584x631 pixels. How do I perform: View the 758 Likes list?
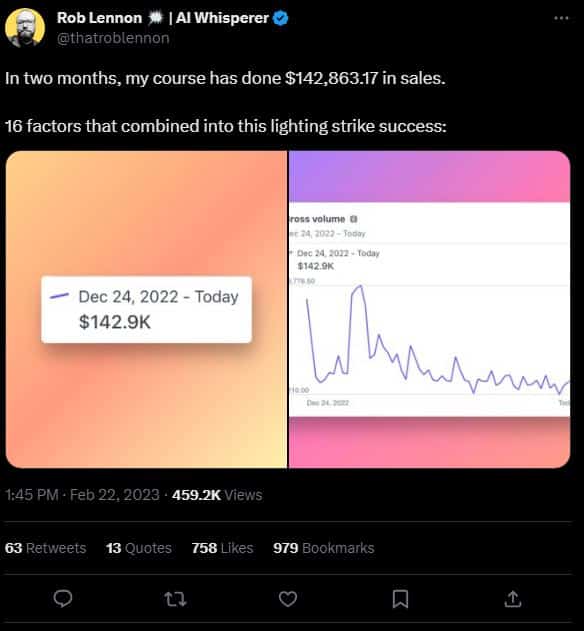(222, 548)
